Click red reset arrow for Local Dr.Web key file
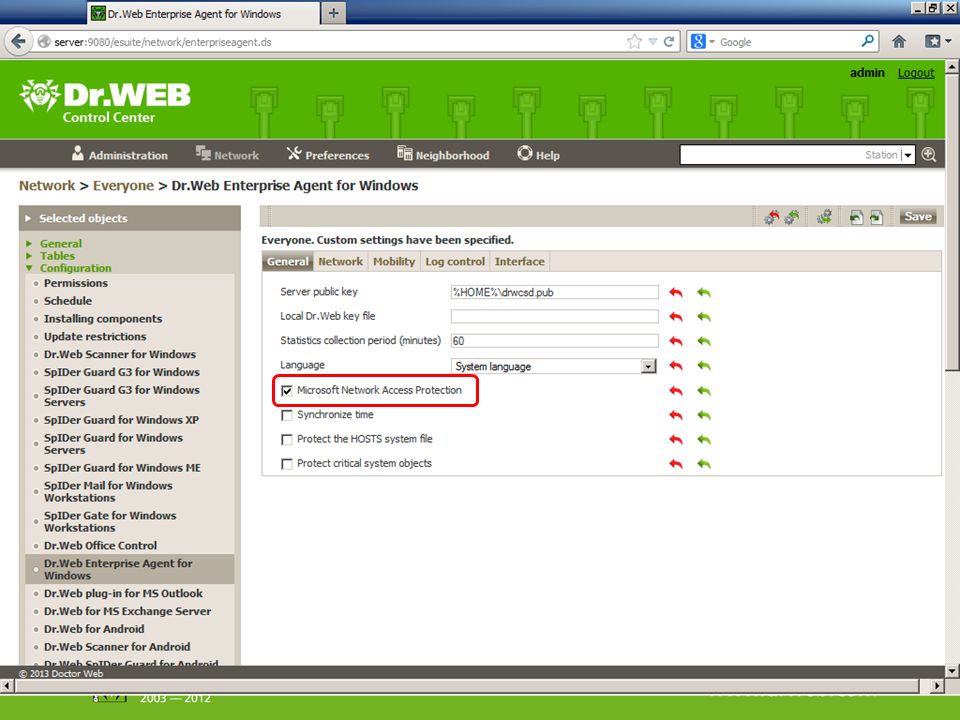 676,317
